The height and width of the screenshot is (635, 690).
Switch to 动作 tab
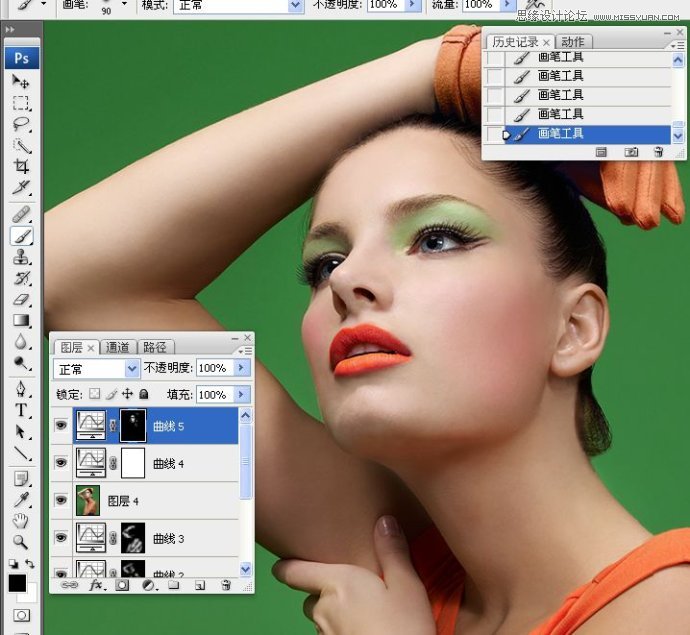(573, 42)
